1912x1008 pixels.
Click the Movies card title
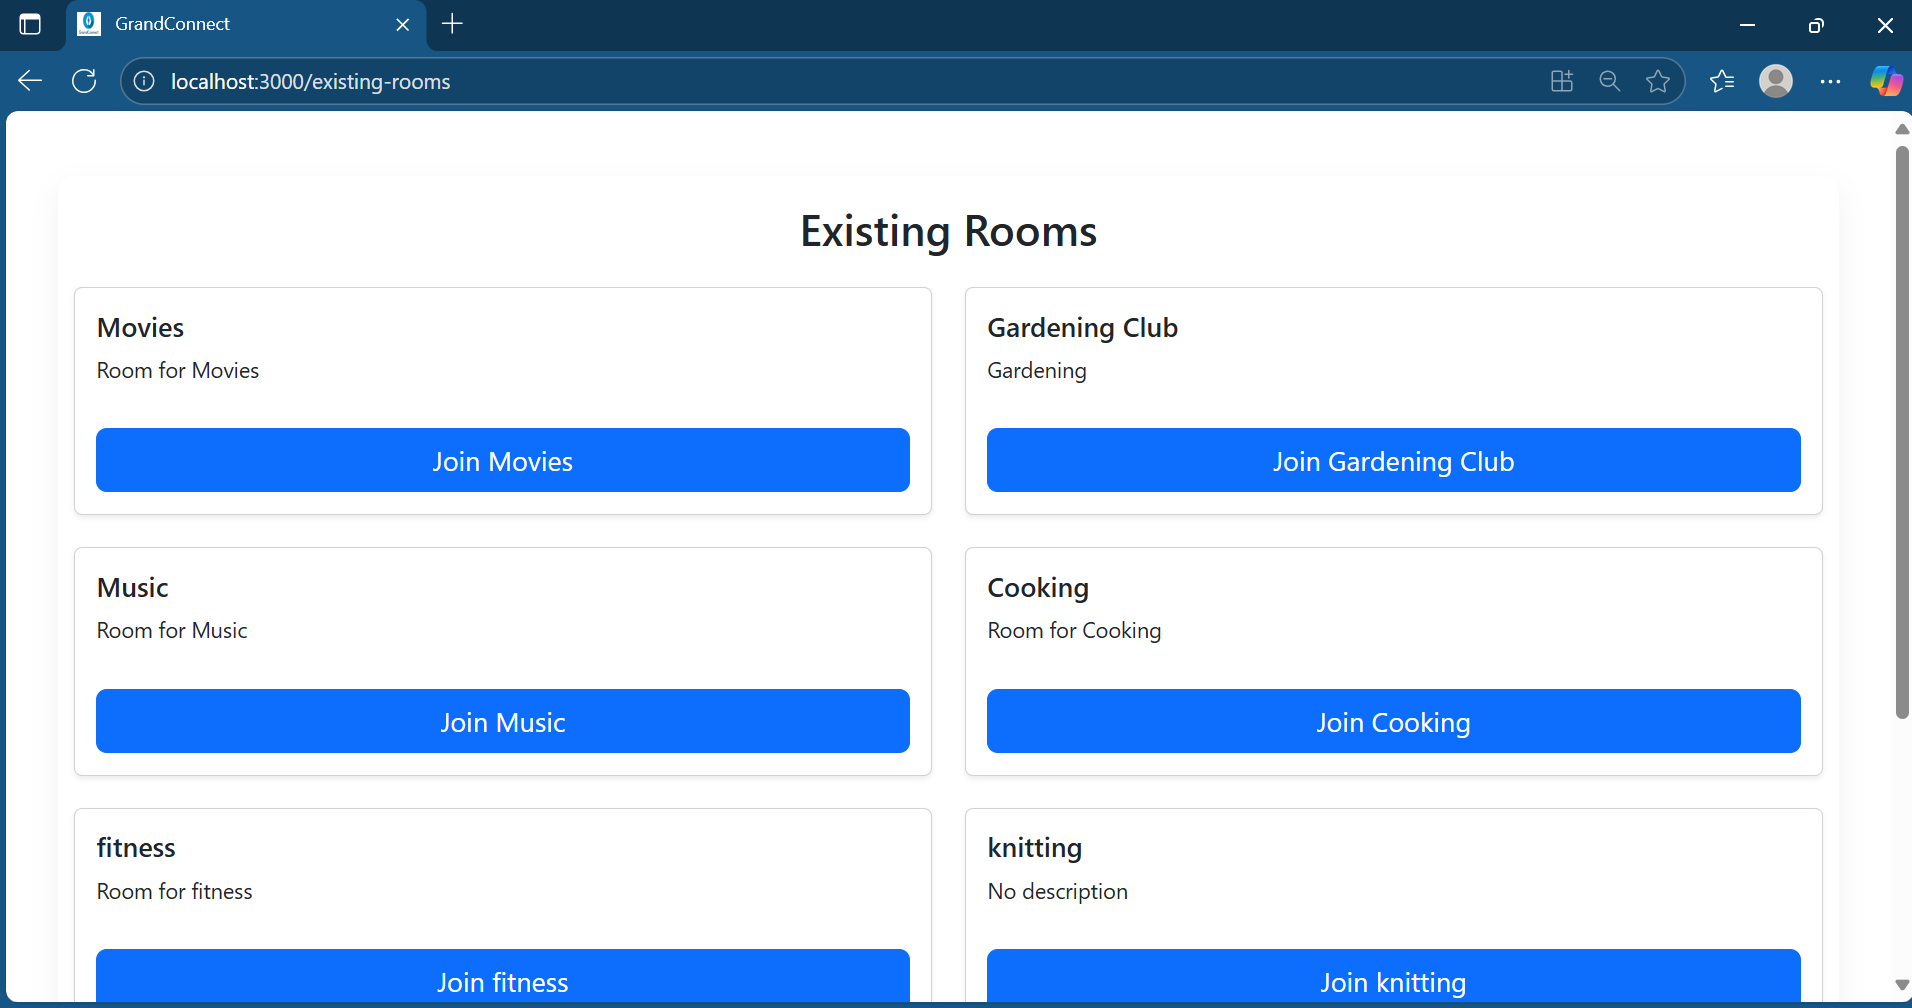[140, 328]
